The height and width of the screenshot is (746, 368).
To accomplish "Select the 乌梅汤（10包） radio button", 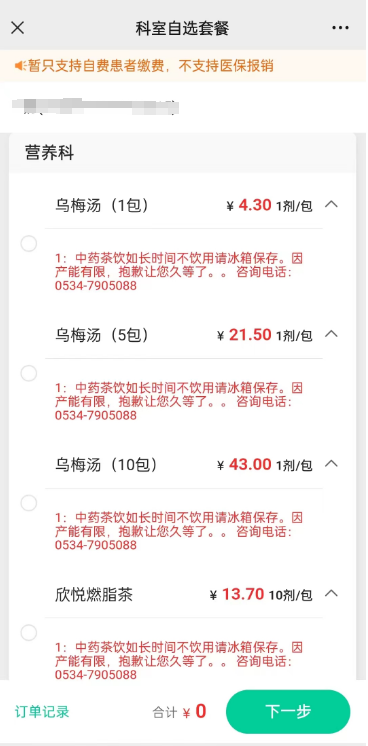I will tap(29, 503).
